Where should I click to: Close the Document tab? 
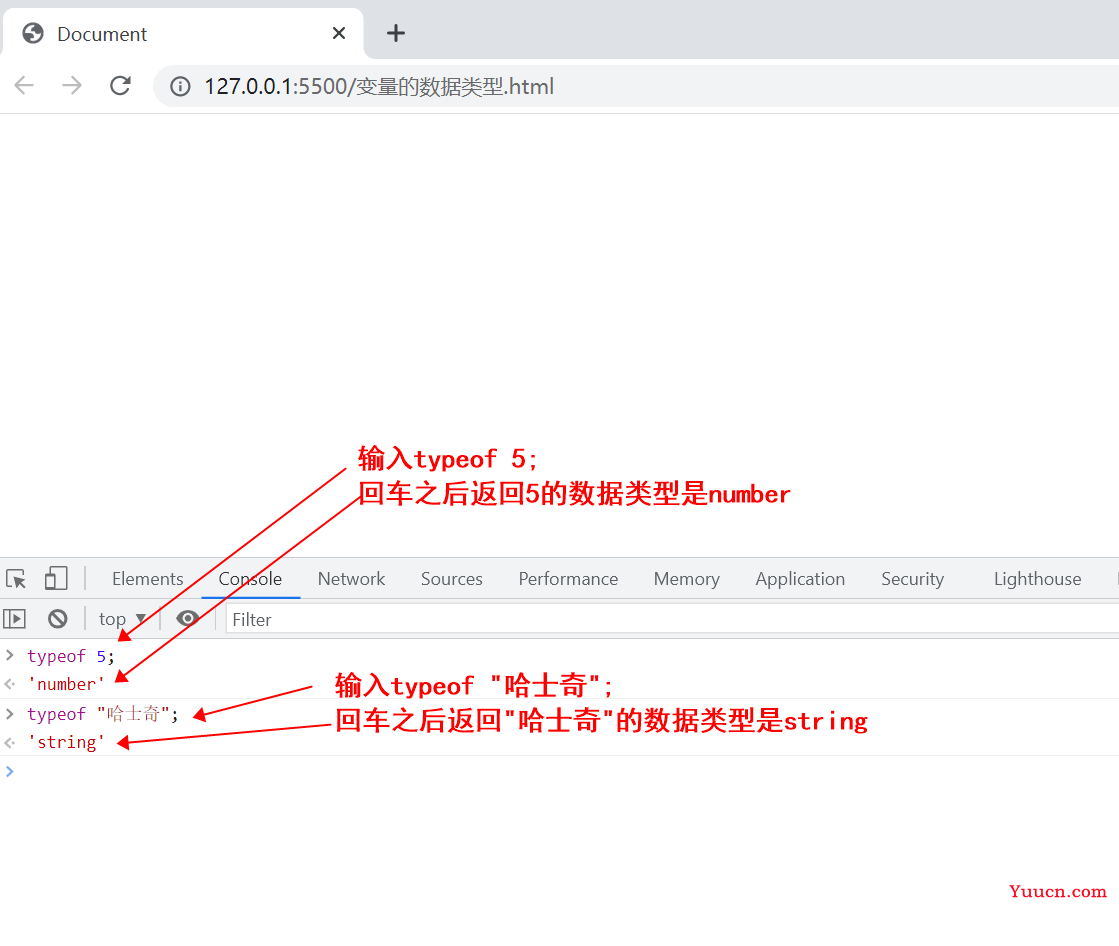[339, 33]
